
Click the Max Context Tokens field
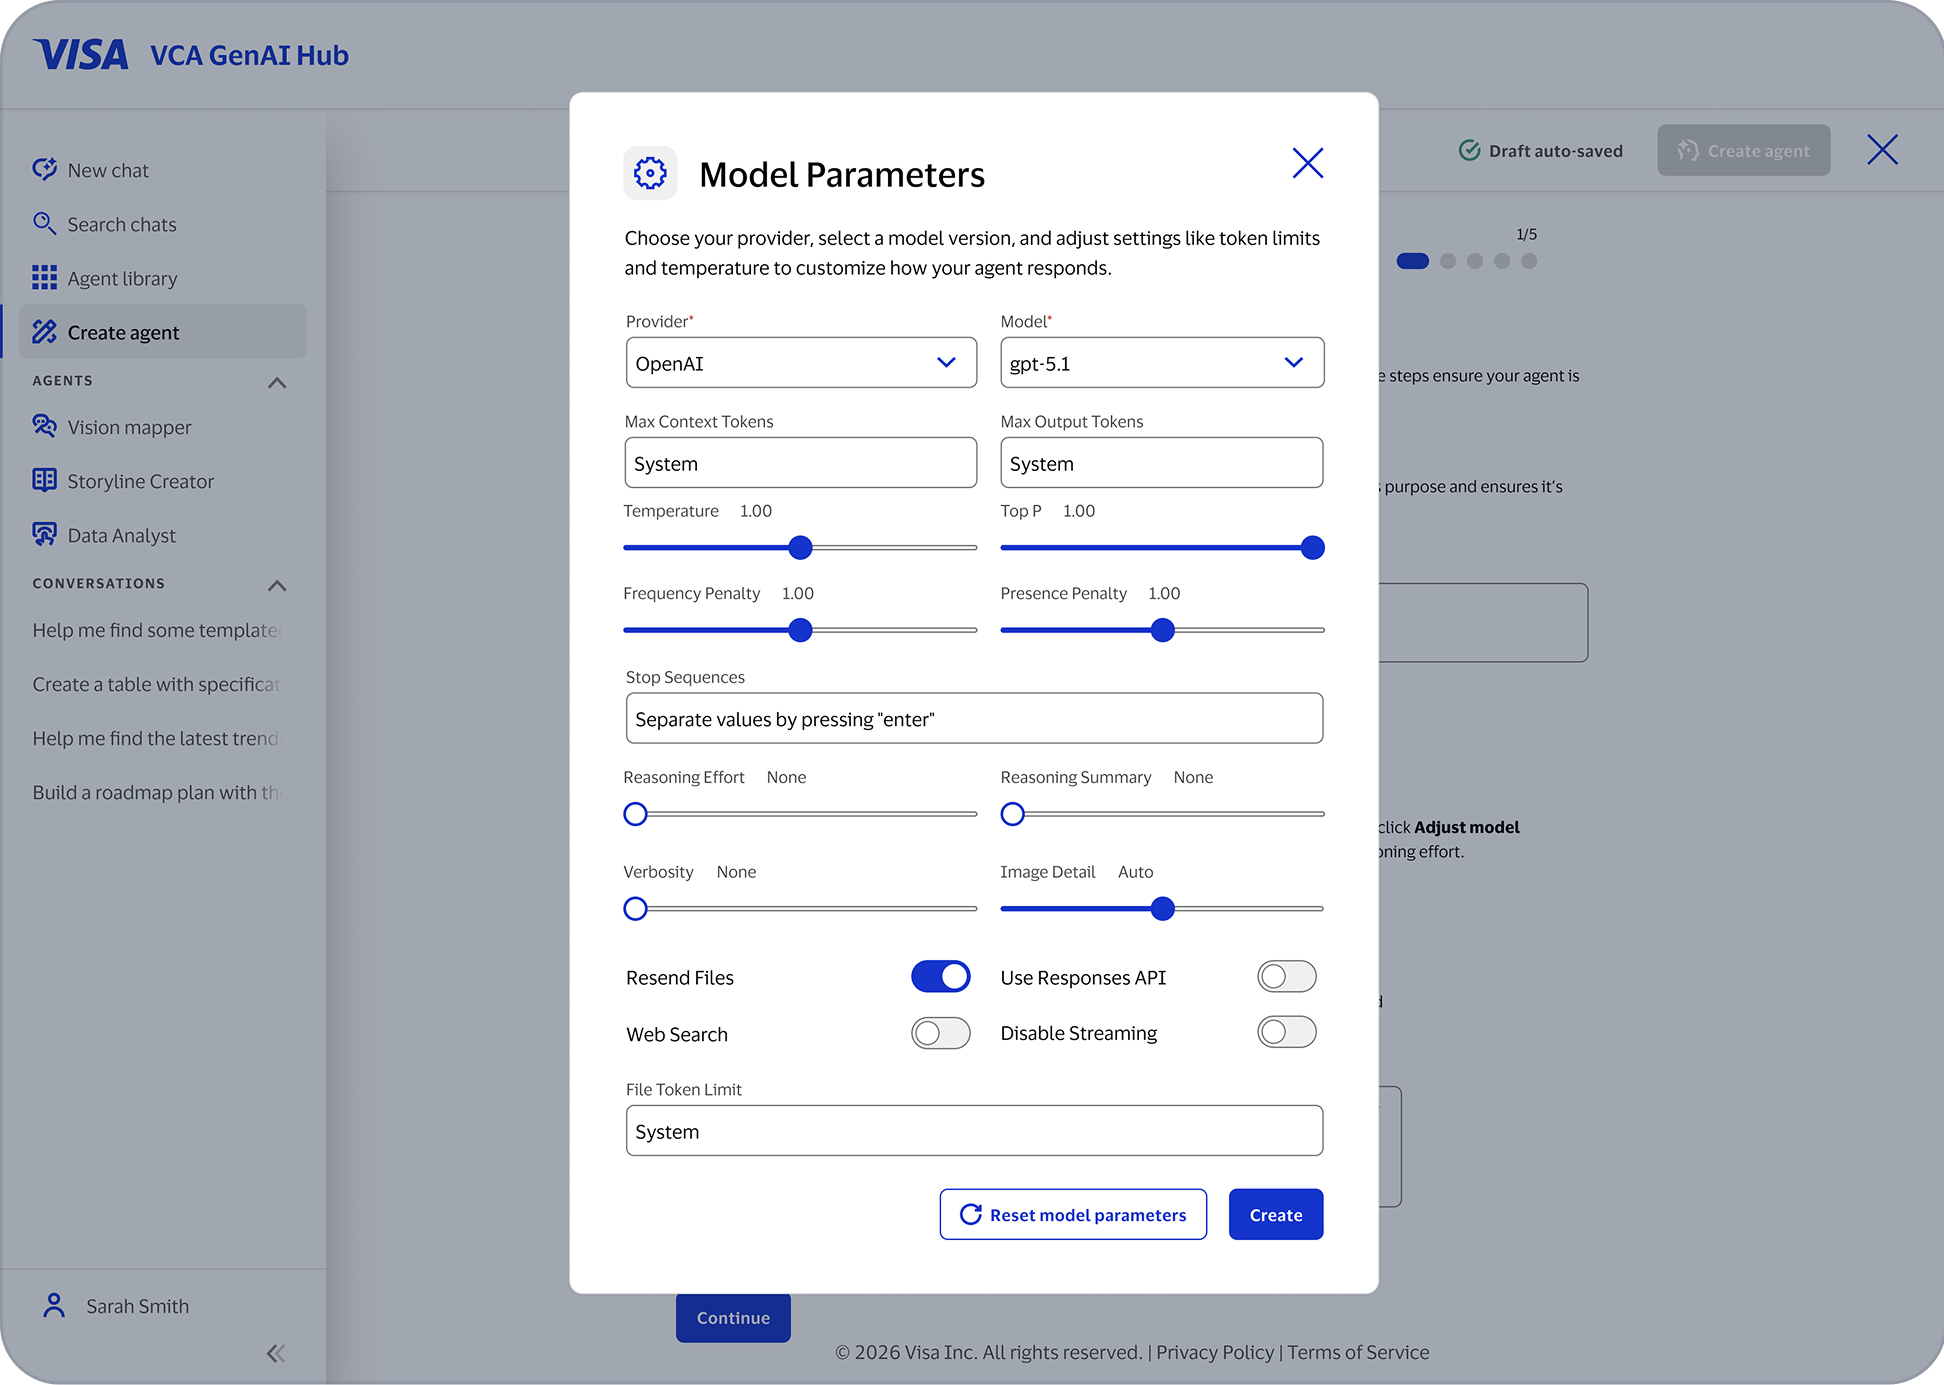tap(801, 462)
